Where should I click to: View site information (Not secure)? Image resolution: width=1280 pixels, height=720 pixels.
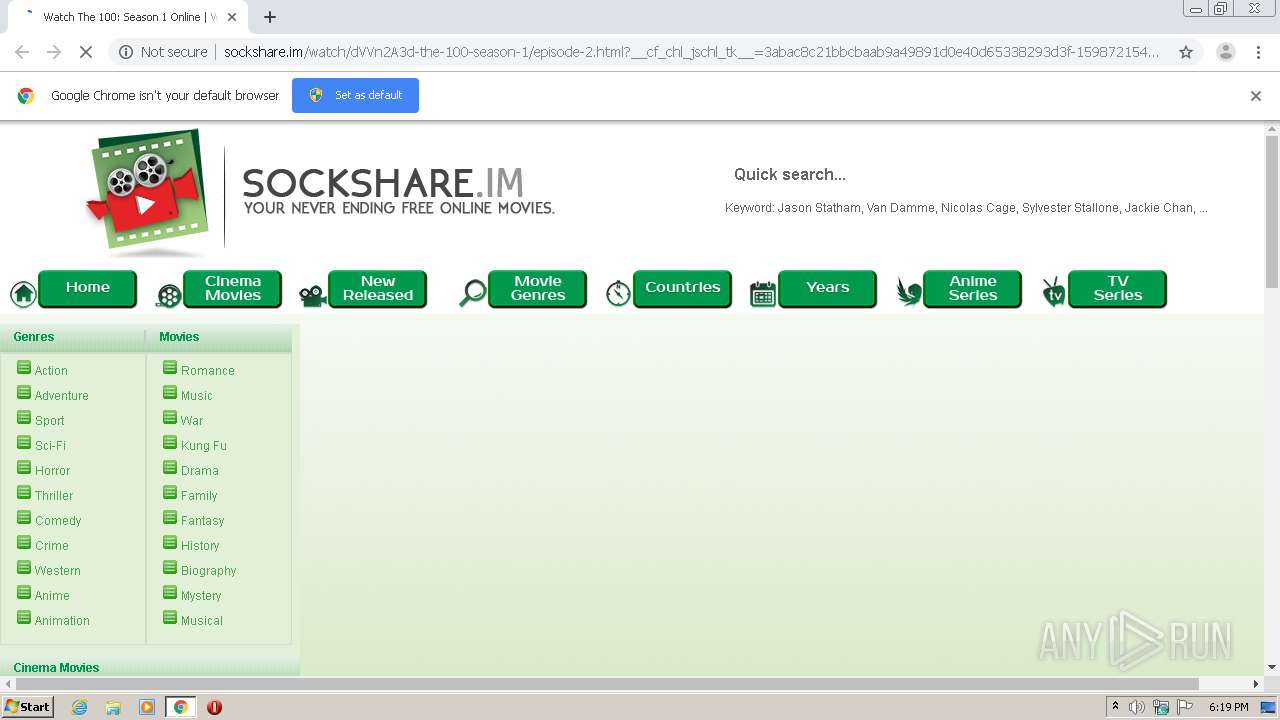coord(163,52)
